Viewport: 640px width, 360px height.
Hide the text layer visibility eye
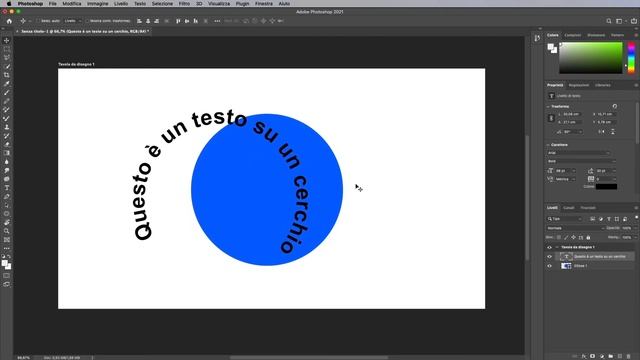pos(549,257)
